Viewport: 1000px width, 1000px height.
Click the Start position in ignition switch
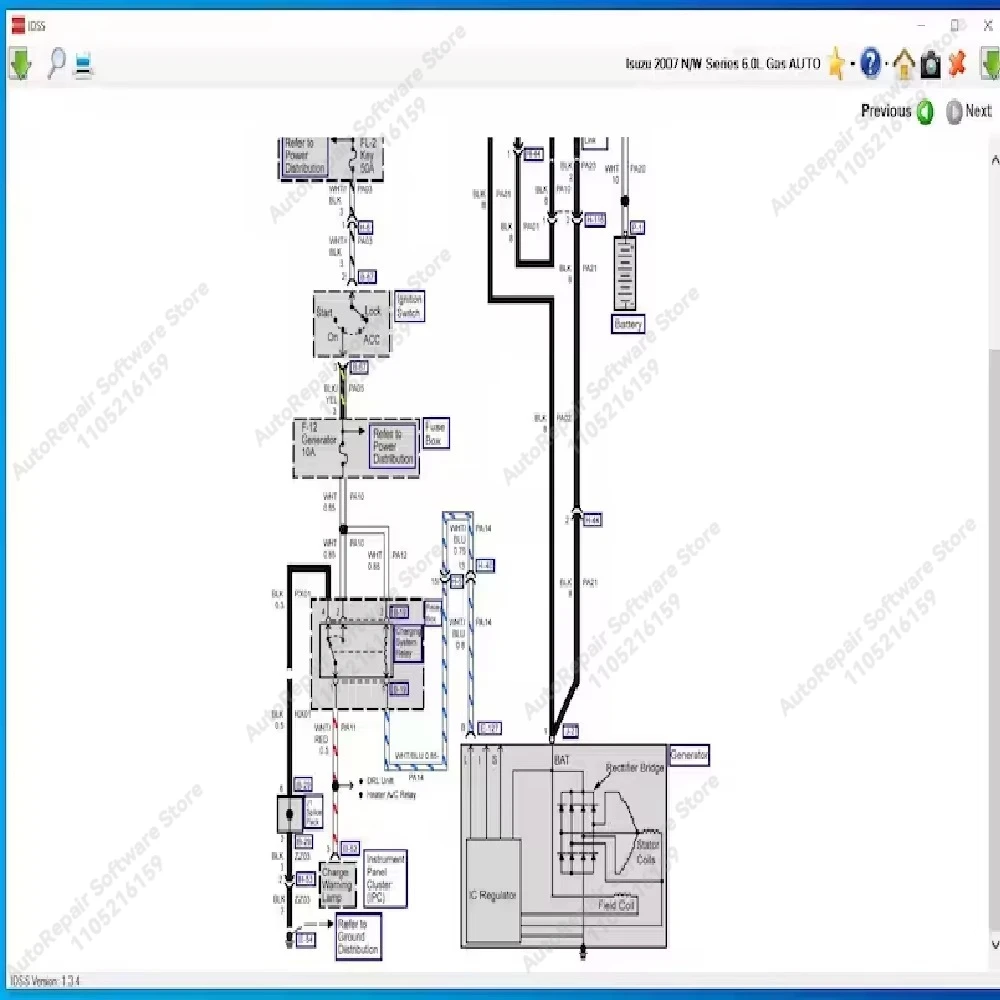324,312
